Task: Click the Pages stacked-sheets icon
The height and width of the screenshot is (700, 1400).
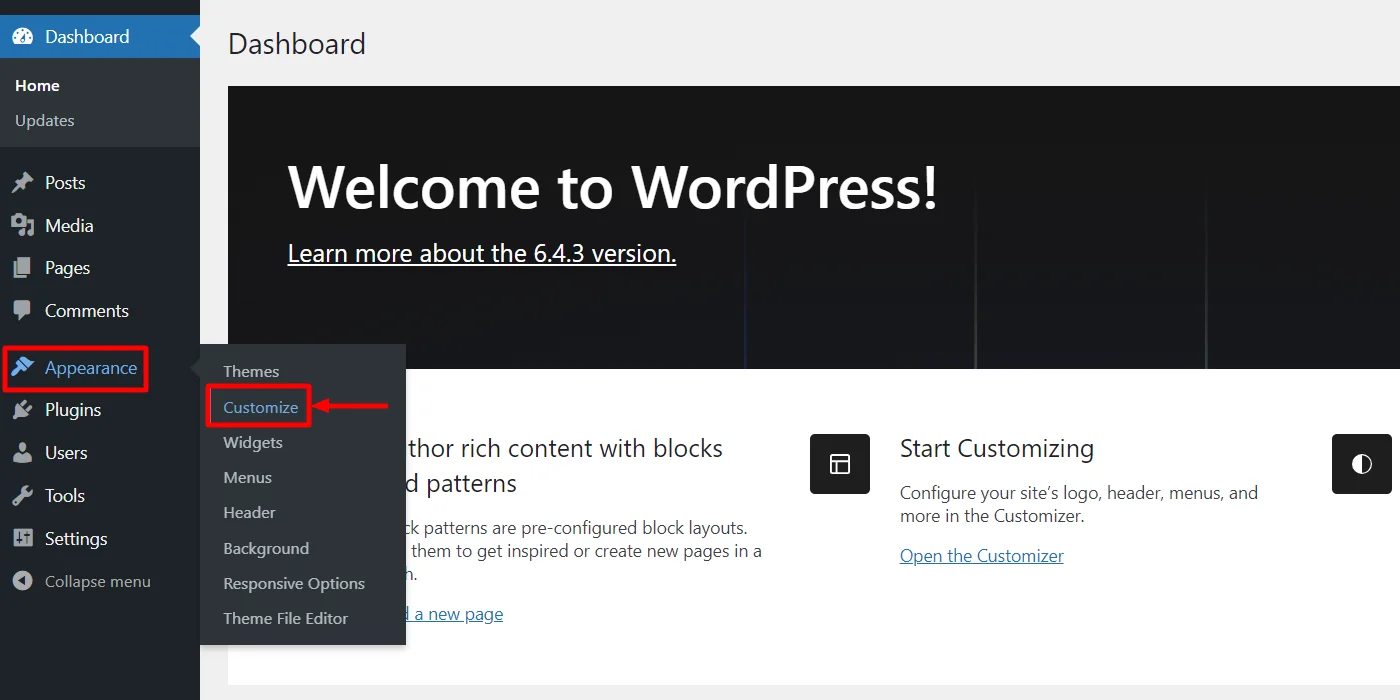Action: click(22, 268)
